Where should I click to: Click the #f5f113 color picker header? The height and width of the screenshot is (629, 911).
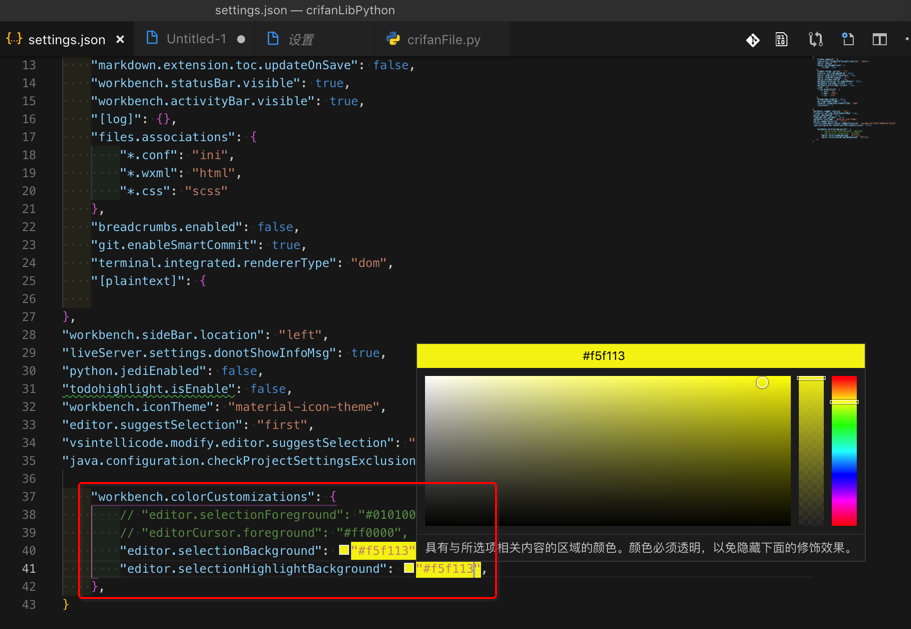pos(640,355)
